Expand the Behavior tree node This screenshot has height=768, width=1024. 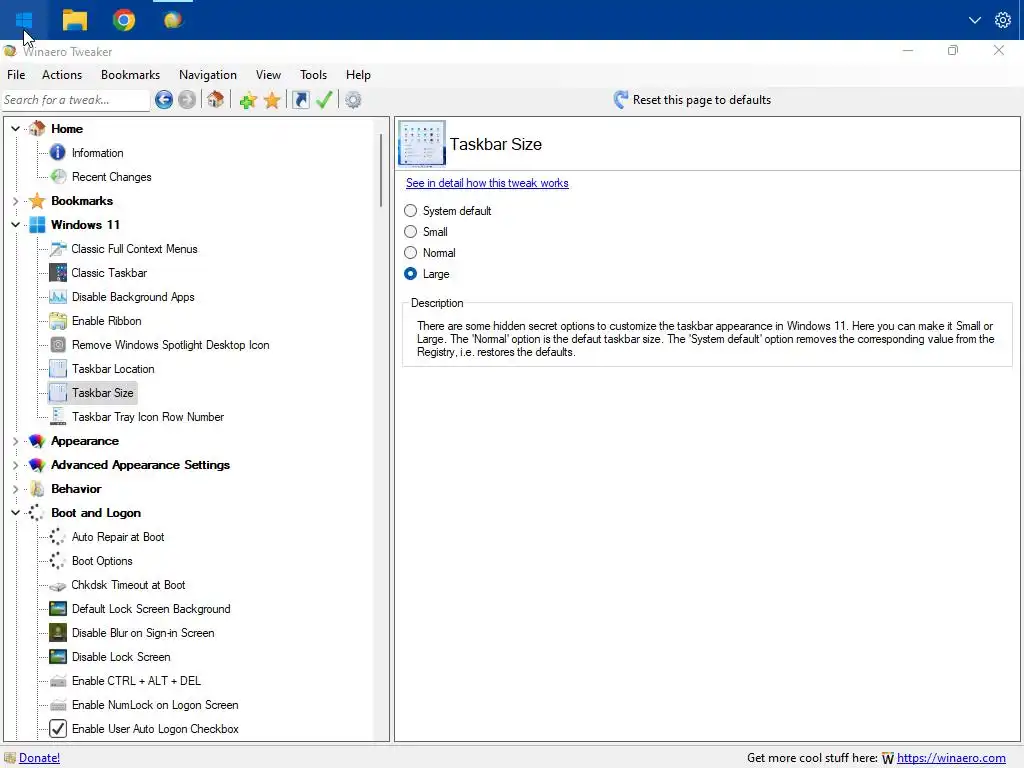(x=16, y=488)
